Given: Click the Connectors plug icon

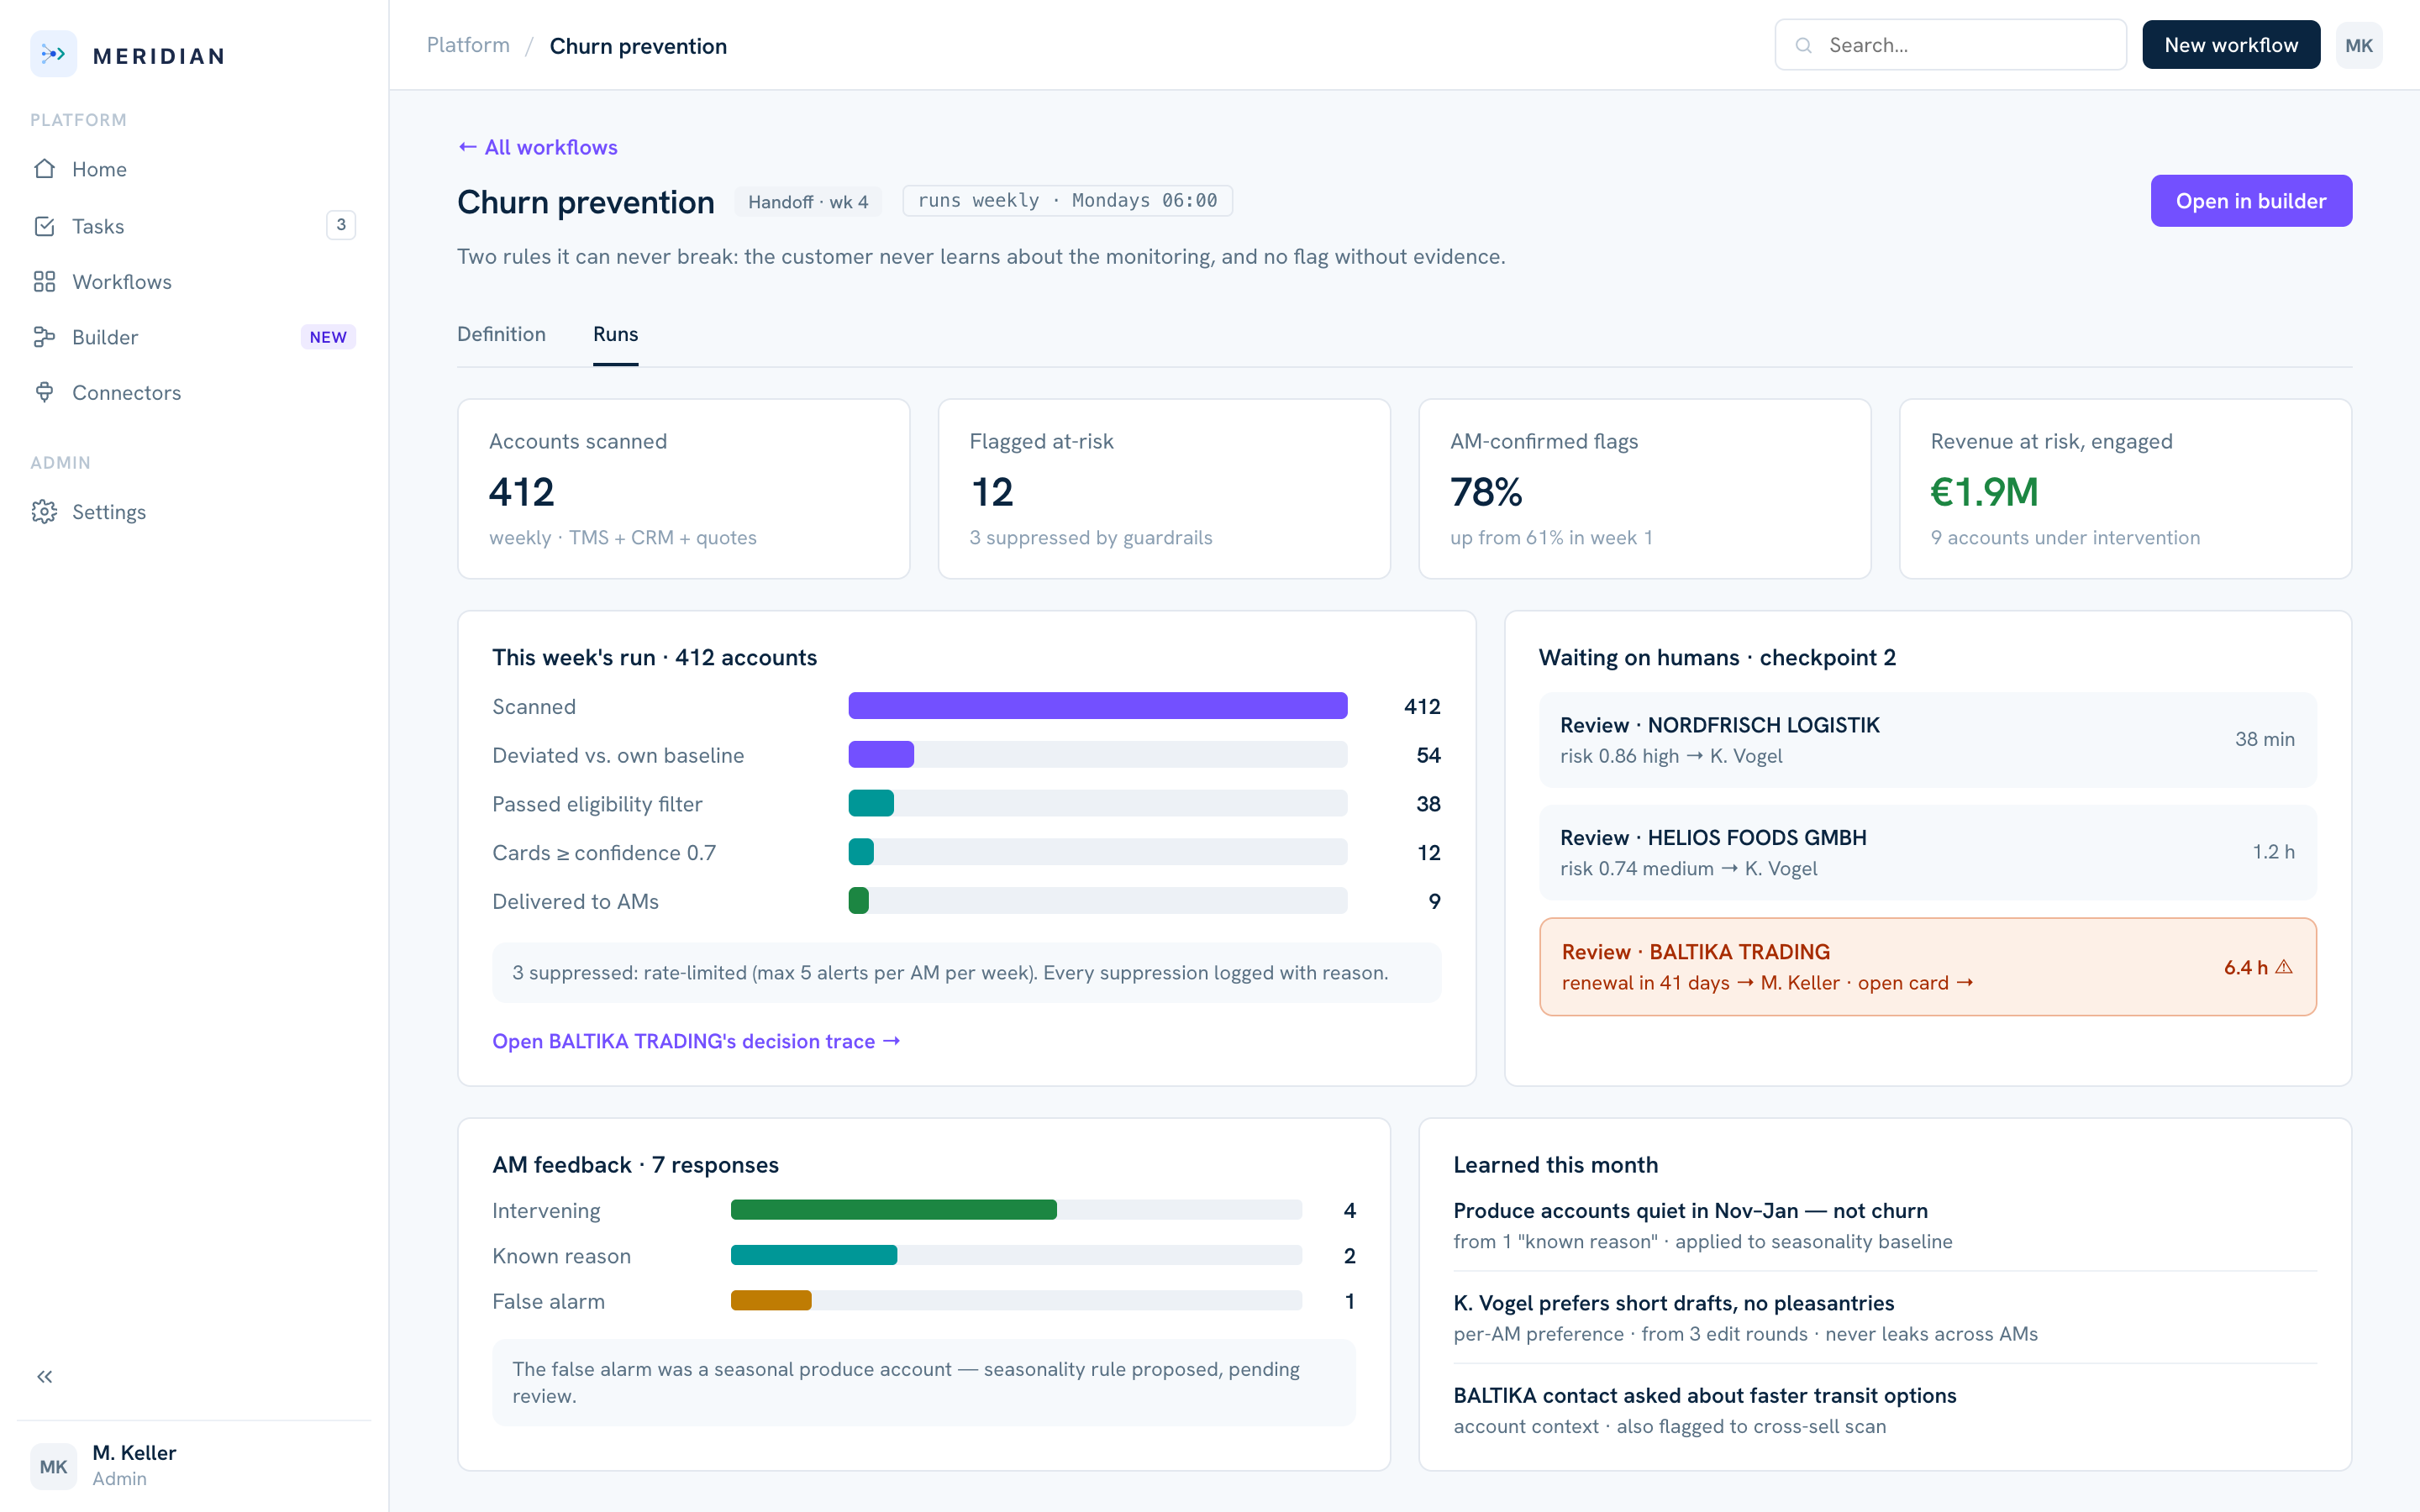Looking at the screenshot, I should pyautogui.click(x=44, y=392).
